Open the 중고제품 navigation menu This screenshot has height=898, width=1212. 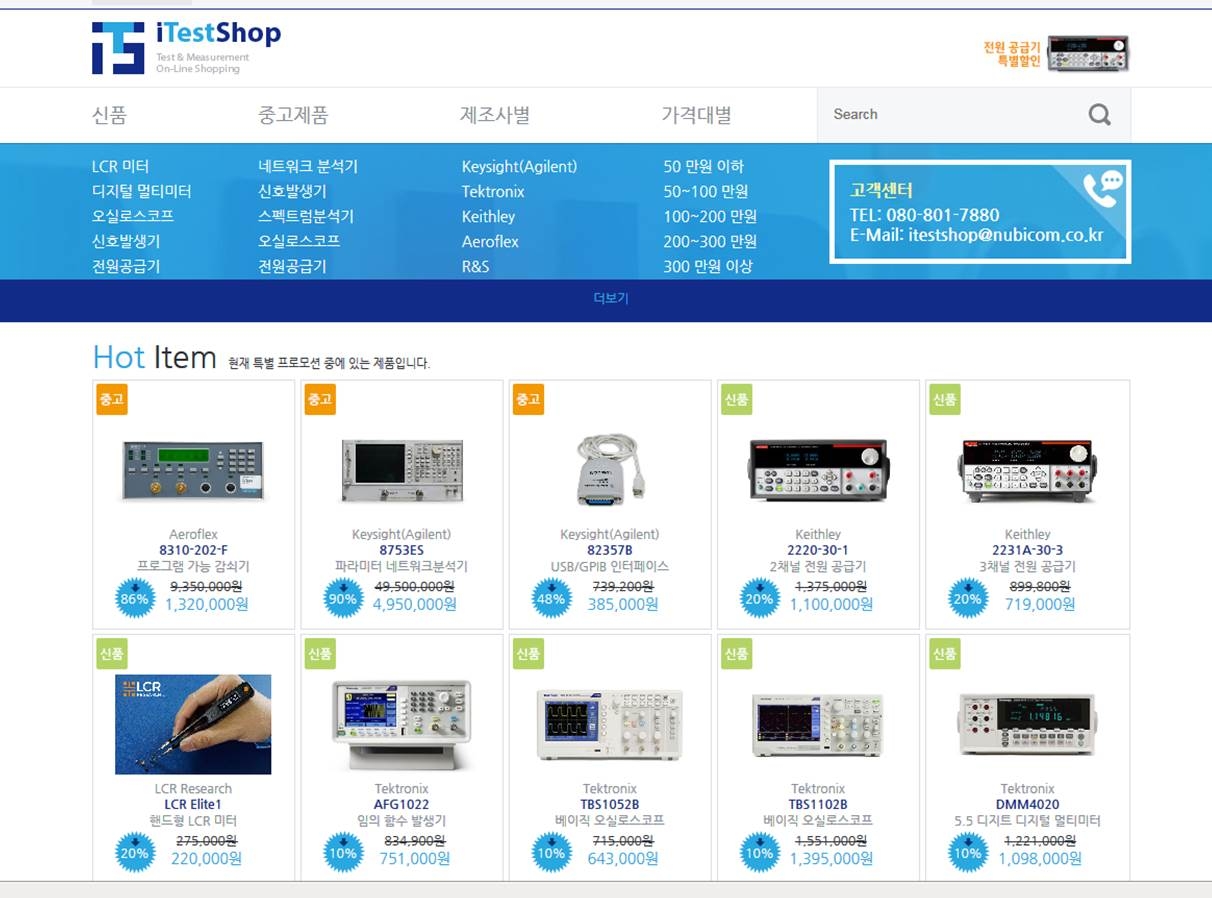pyautogui.click(x=293, y=115)
